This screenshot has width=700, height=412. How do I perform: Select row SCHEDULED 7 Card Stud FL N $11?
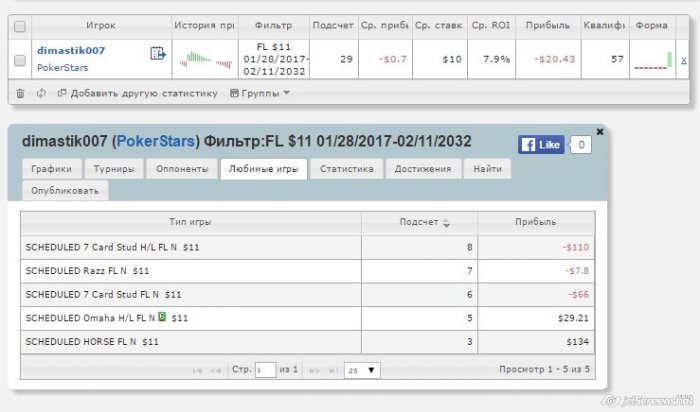pos(308,295)
